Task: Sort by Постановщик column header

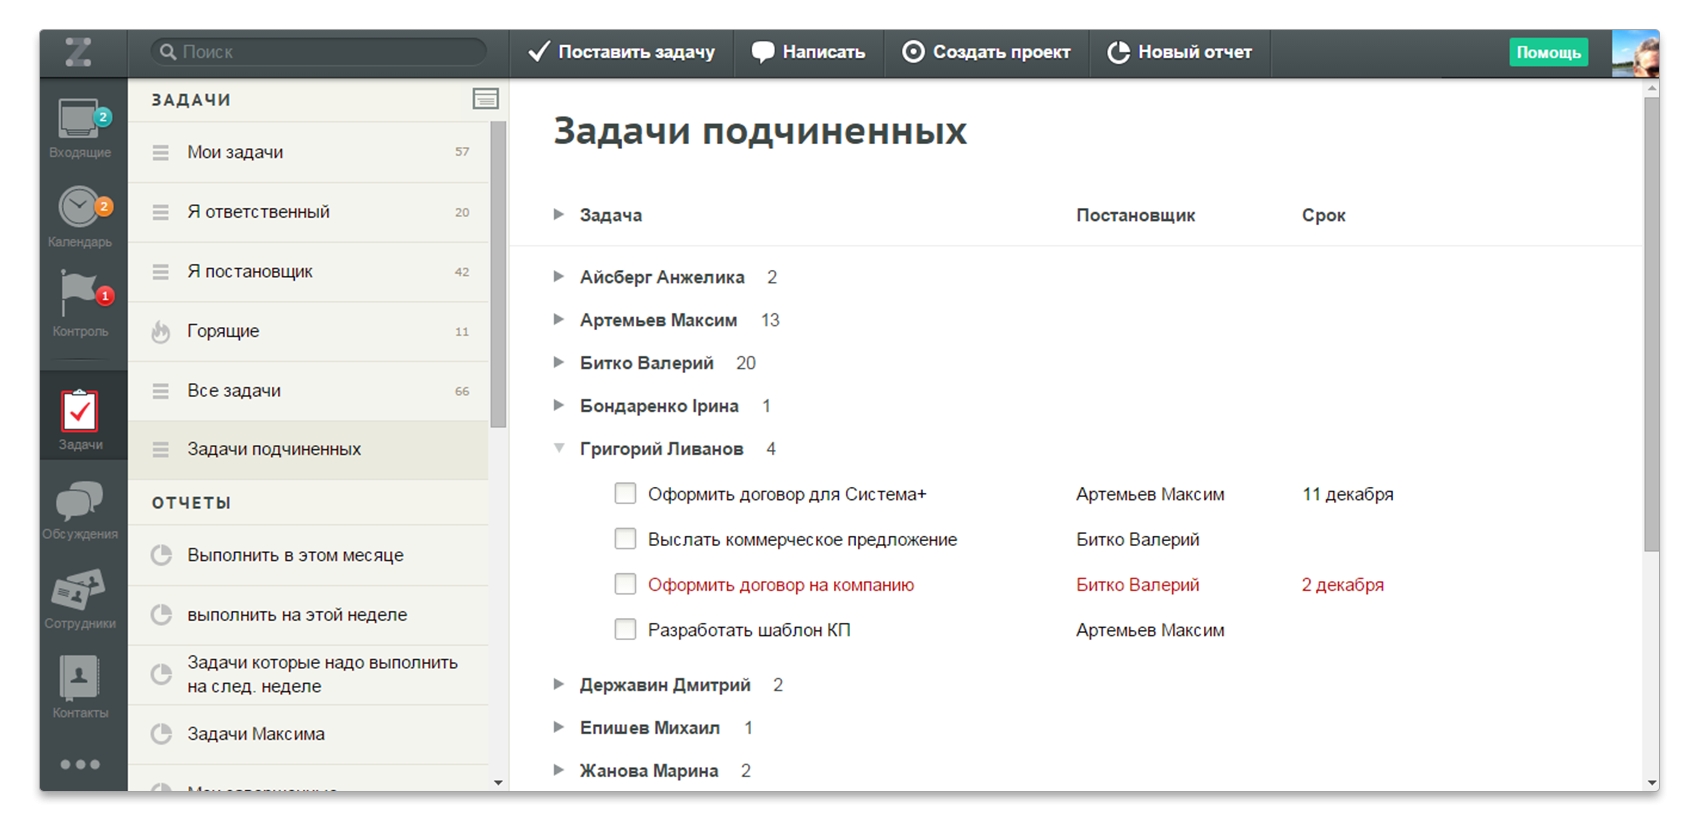Action: pos(1135,215)
